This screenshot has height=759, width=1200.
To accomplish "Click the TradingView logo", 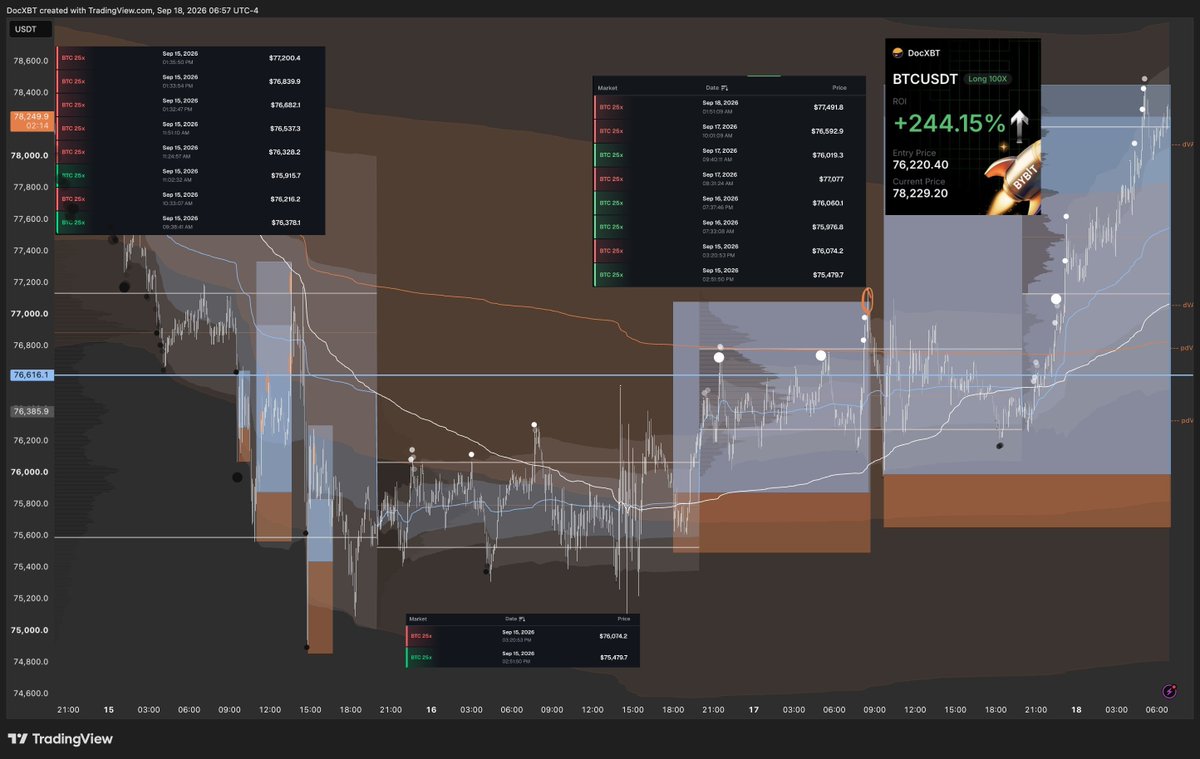I will tap(60, 739).
